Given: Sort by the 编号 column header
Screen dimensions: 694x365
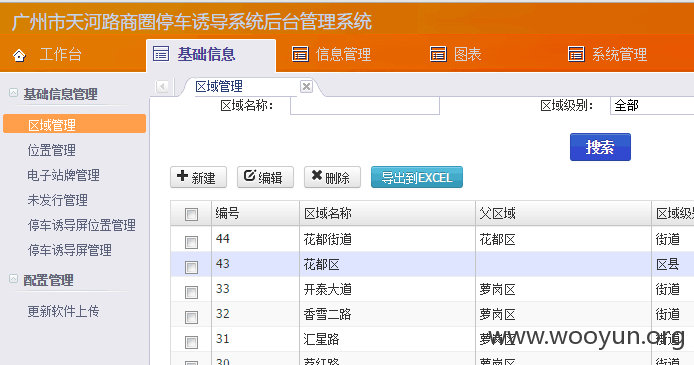Looking at the screenshot, I should coord(256,213).
